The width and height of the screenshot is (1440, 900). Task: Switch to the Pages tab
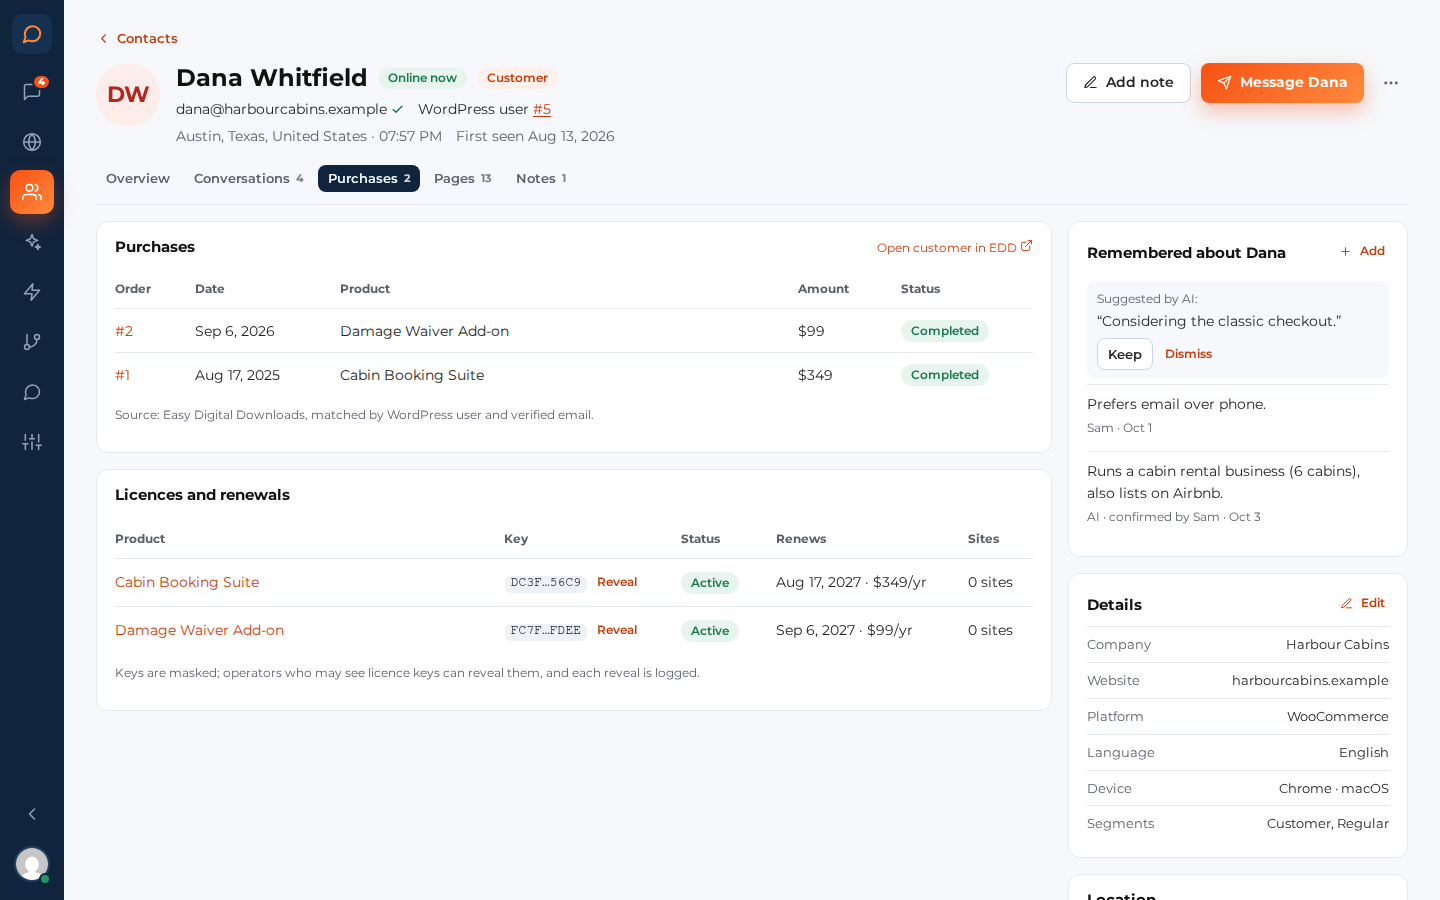pos(463,178)
